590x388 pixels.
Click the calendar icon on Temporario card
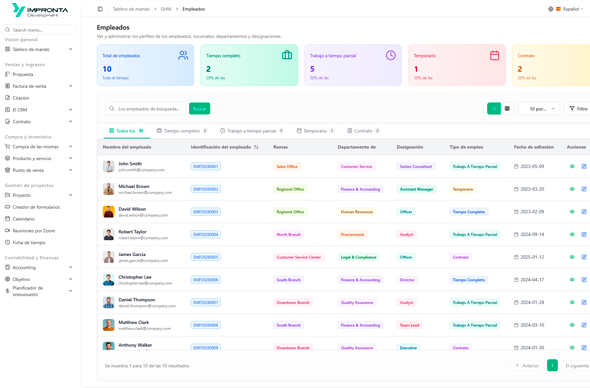pyautogui.click(x=494, y=55)
